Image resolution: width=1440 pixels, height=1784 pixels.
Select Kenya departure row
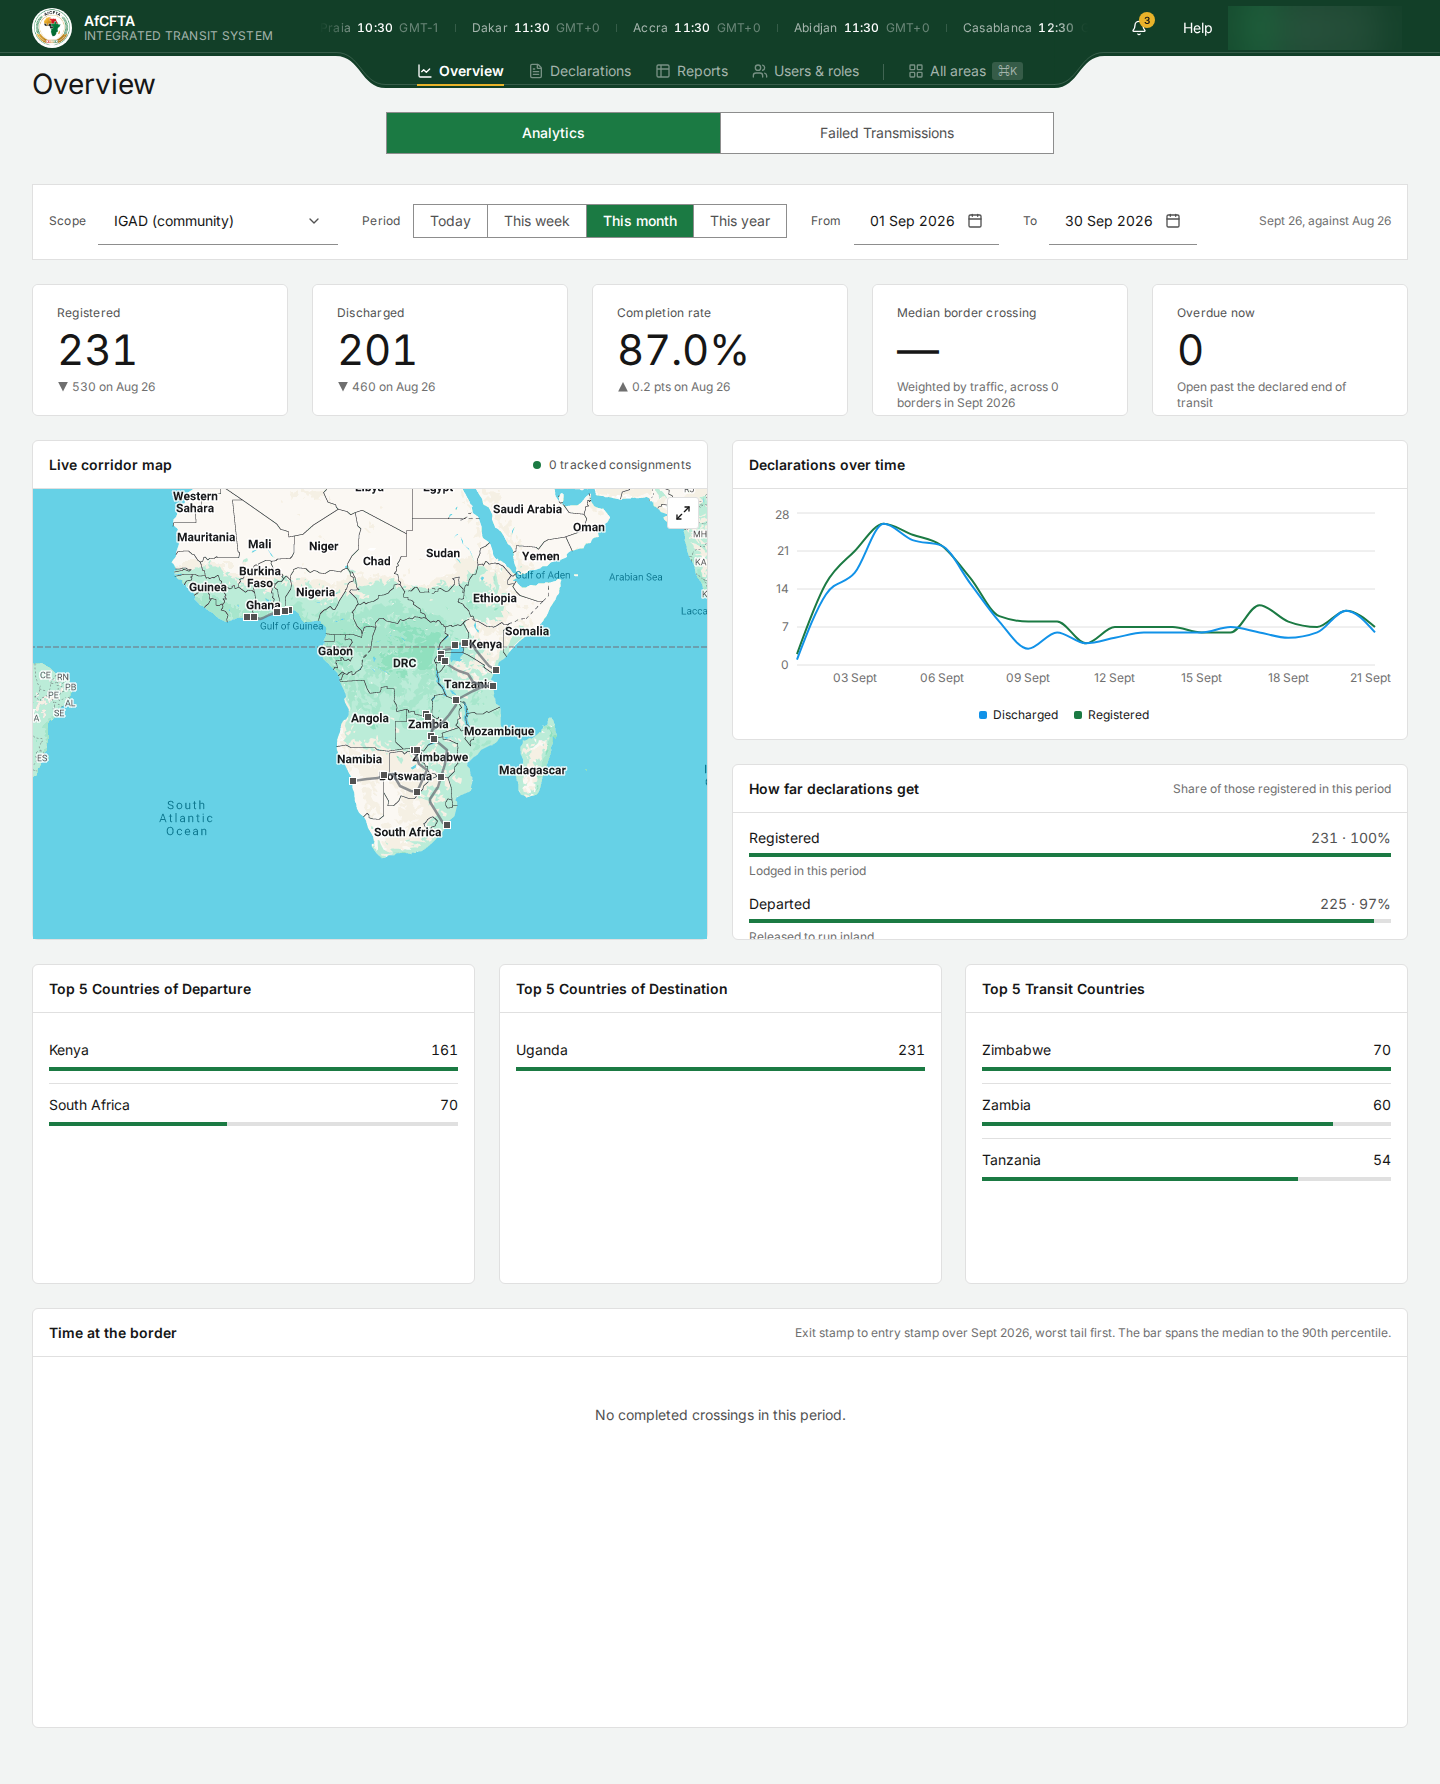253,1056
